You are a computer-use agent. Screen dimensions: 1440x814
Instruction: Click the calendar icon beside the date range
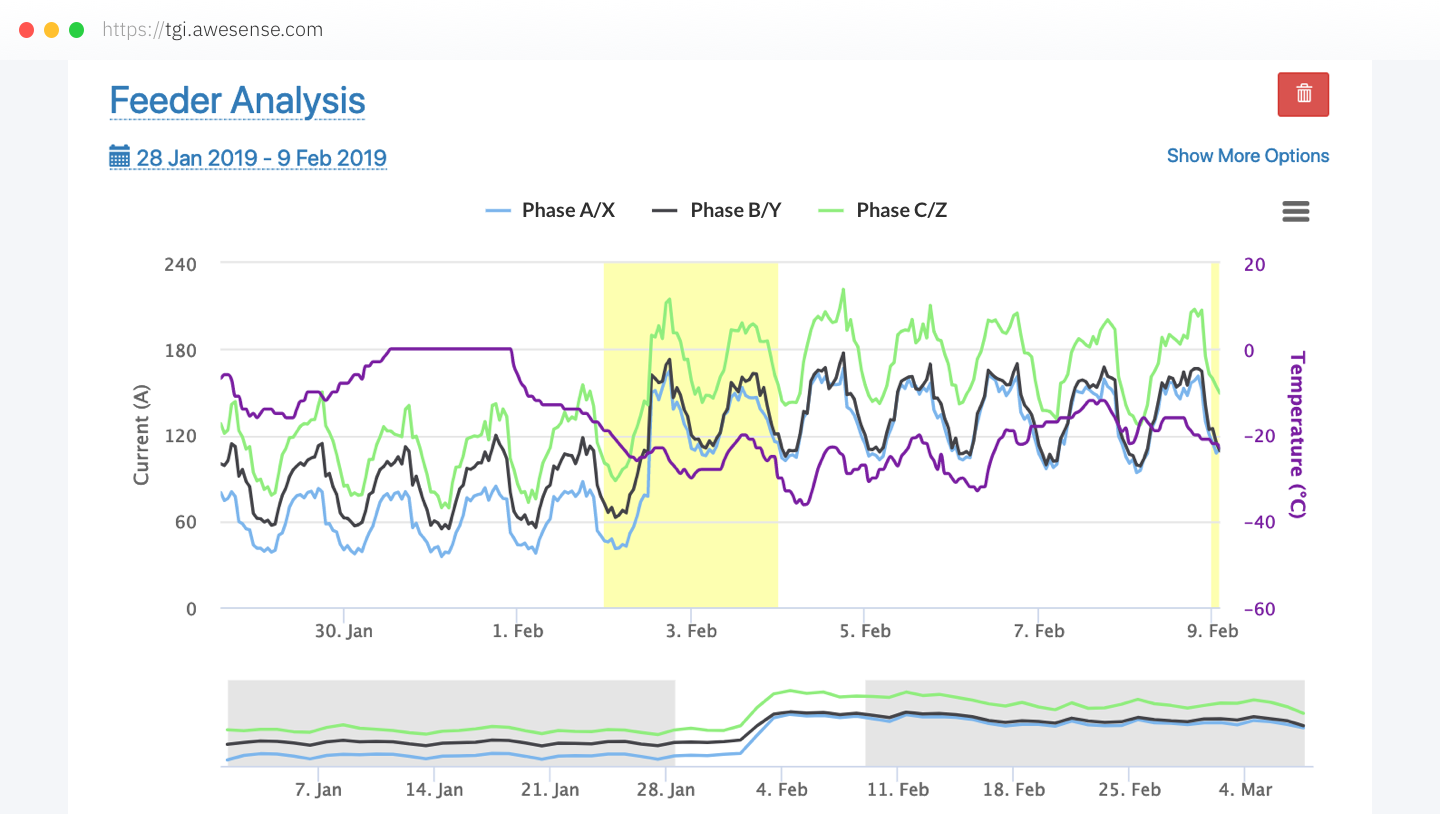point(120,156)
